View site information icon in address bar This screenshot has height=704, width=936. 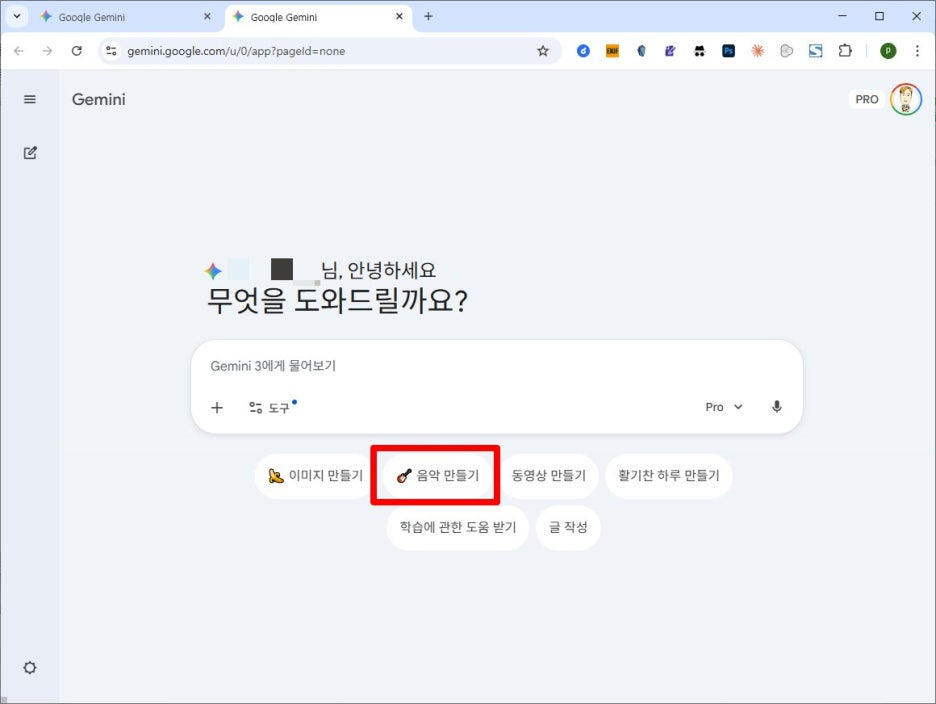click(x=111, y=51)
